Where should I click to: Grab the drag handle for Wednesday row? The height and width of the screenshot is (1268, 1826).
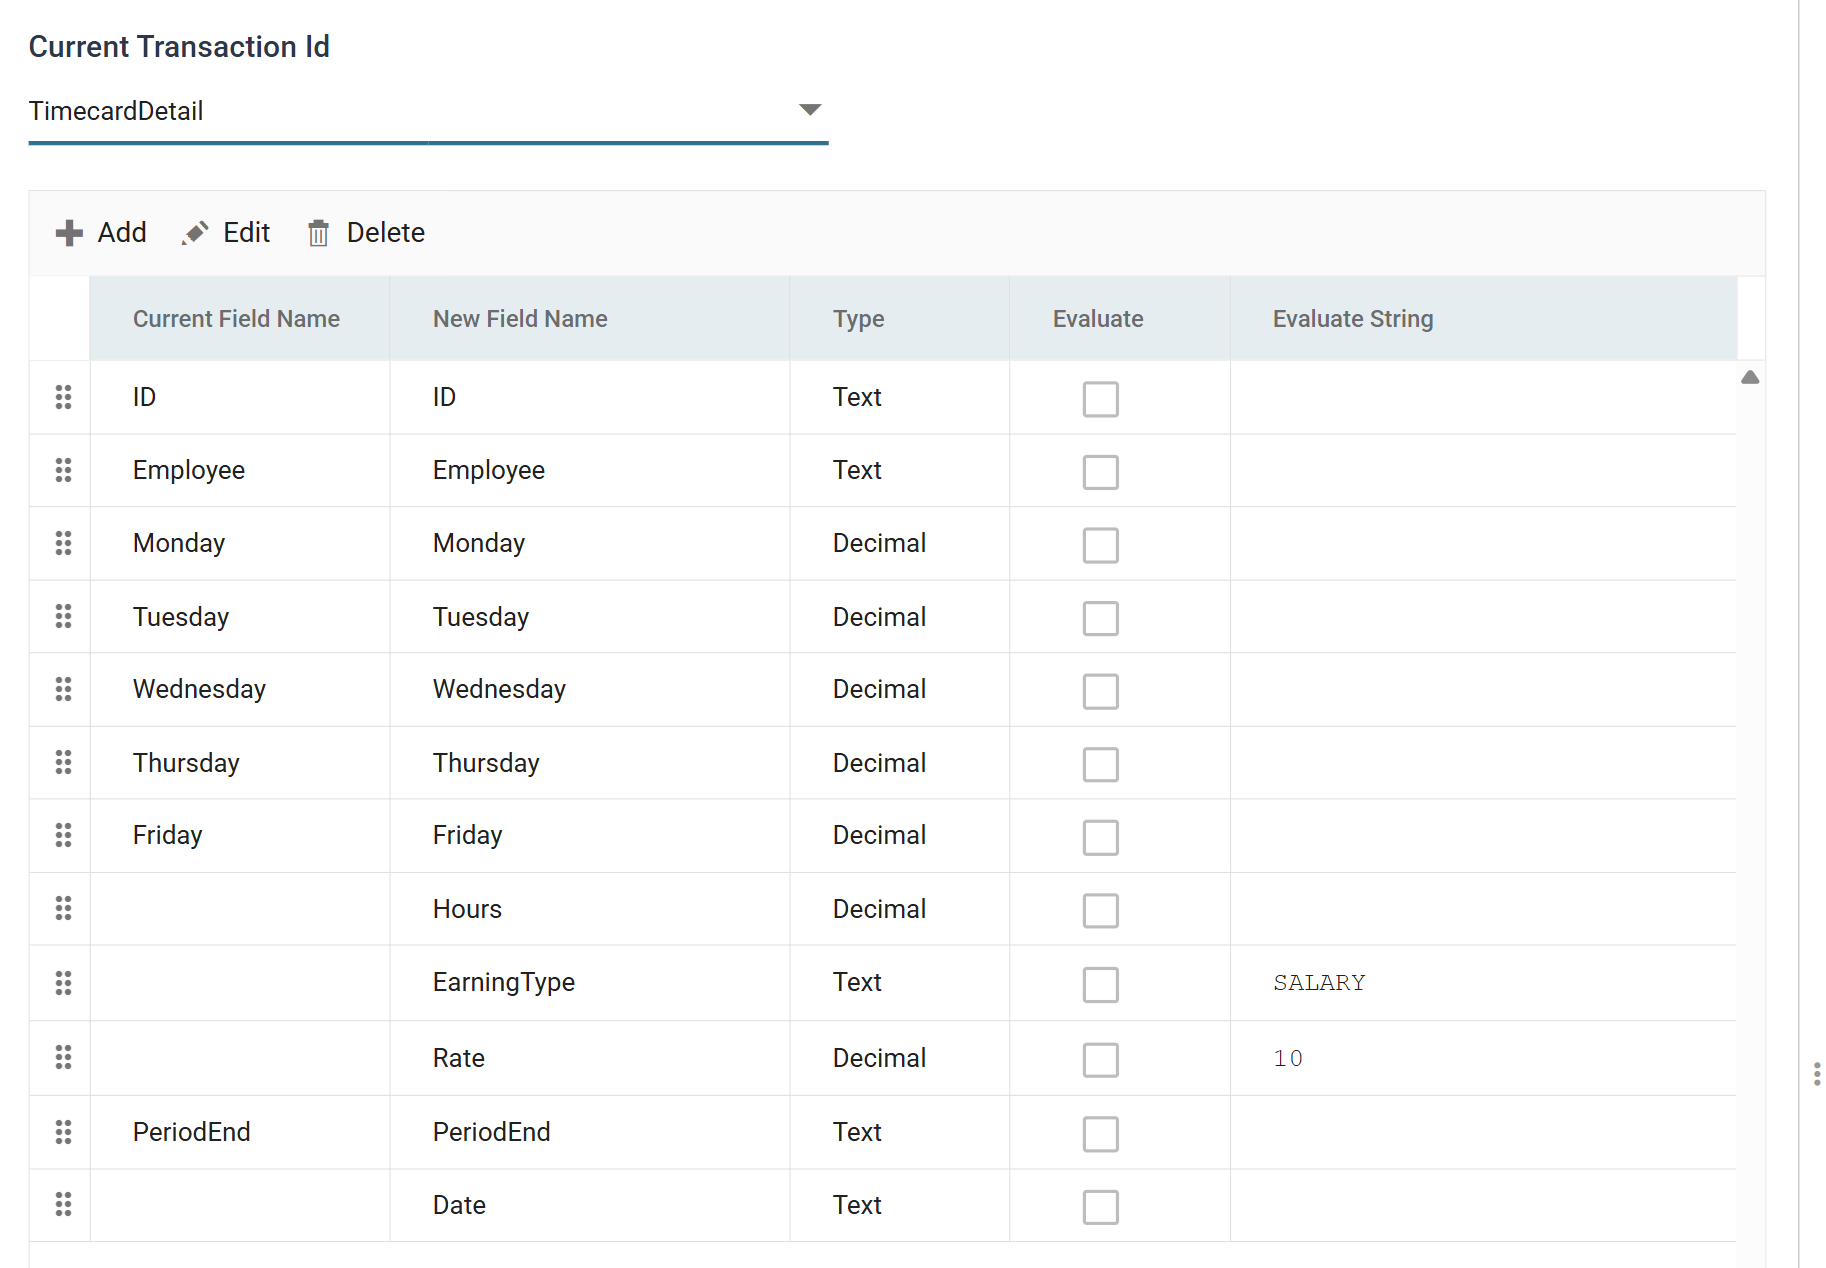[x=63, y=689]
